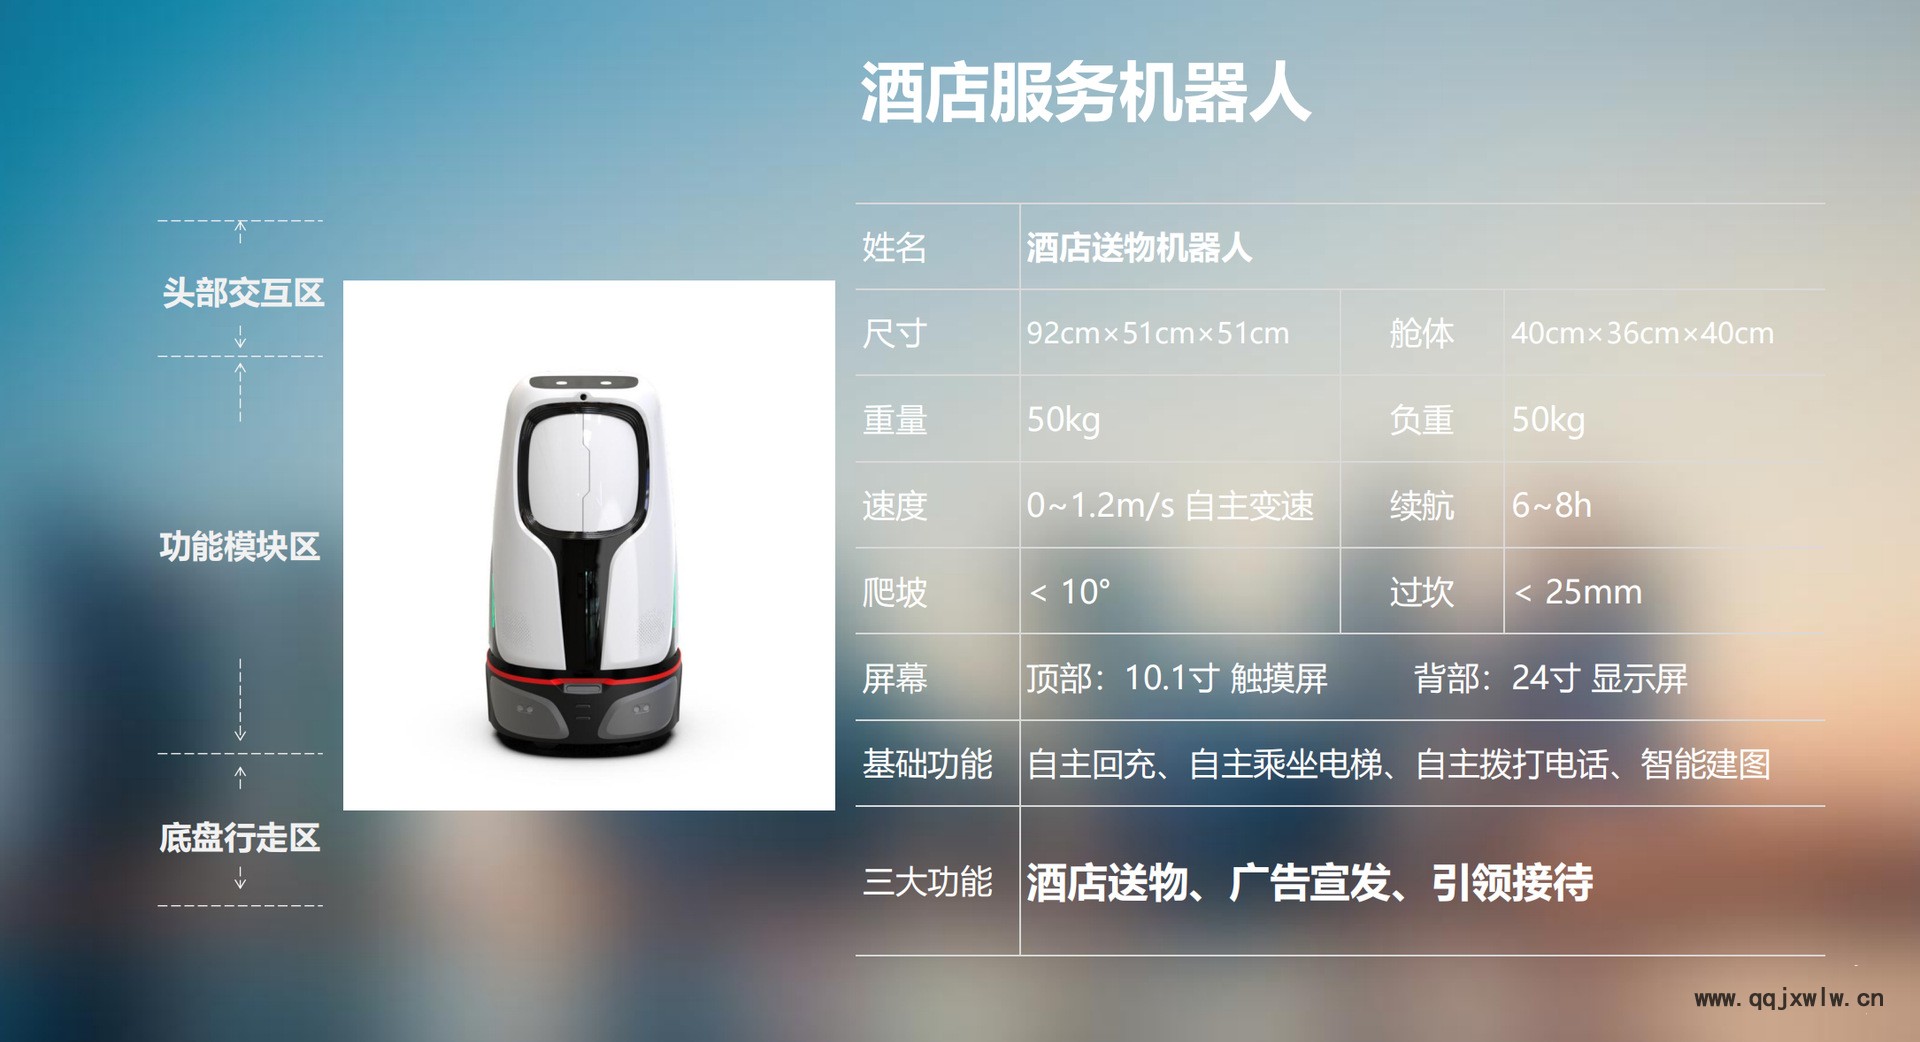Click the robot product image
1920x1042 pixels.
click(x=588, y=545)
